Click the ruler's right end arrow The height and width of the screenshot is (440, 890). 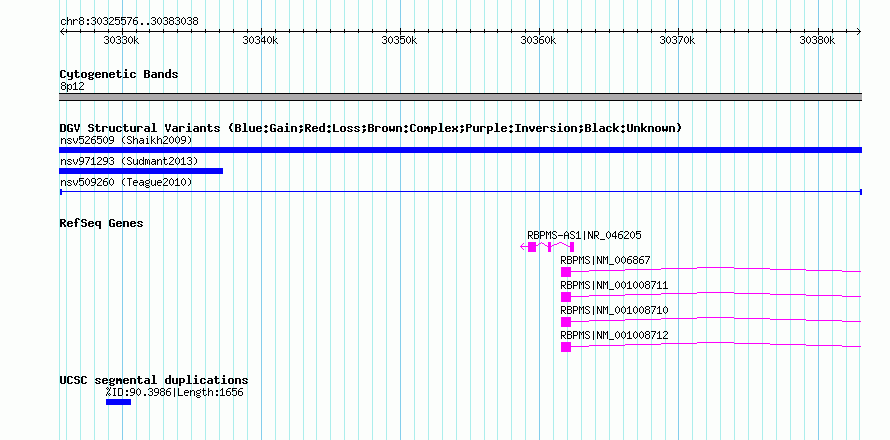(859, 31)
